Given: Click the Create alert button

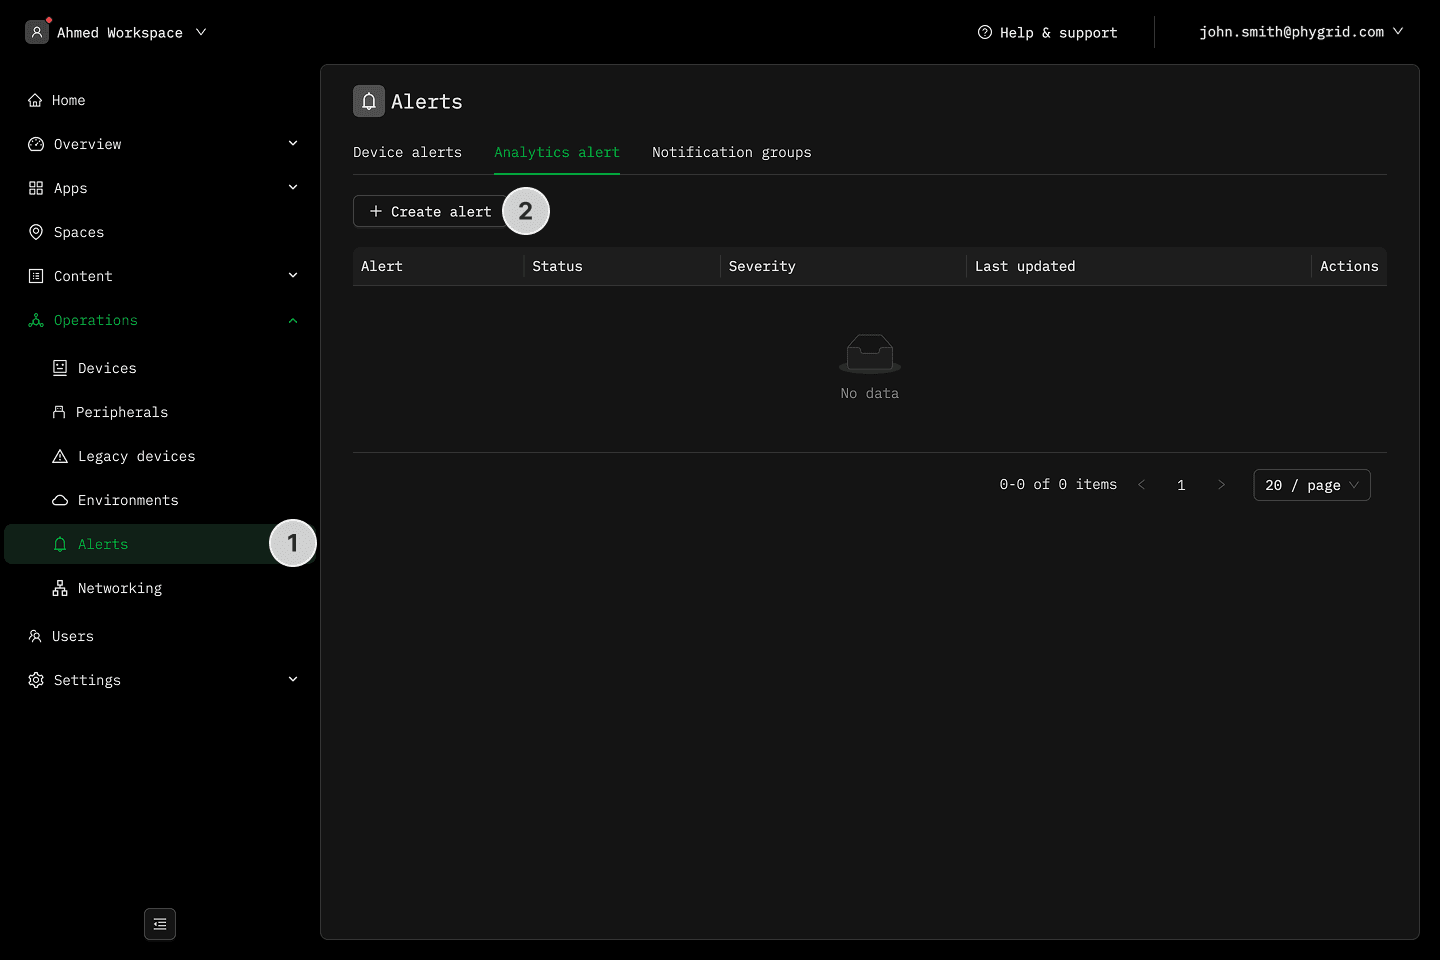Looking at the screenshot, I should [x=430, y=211].
